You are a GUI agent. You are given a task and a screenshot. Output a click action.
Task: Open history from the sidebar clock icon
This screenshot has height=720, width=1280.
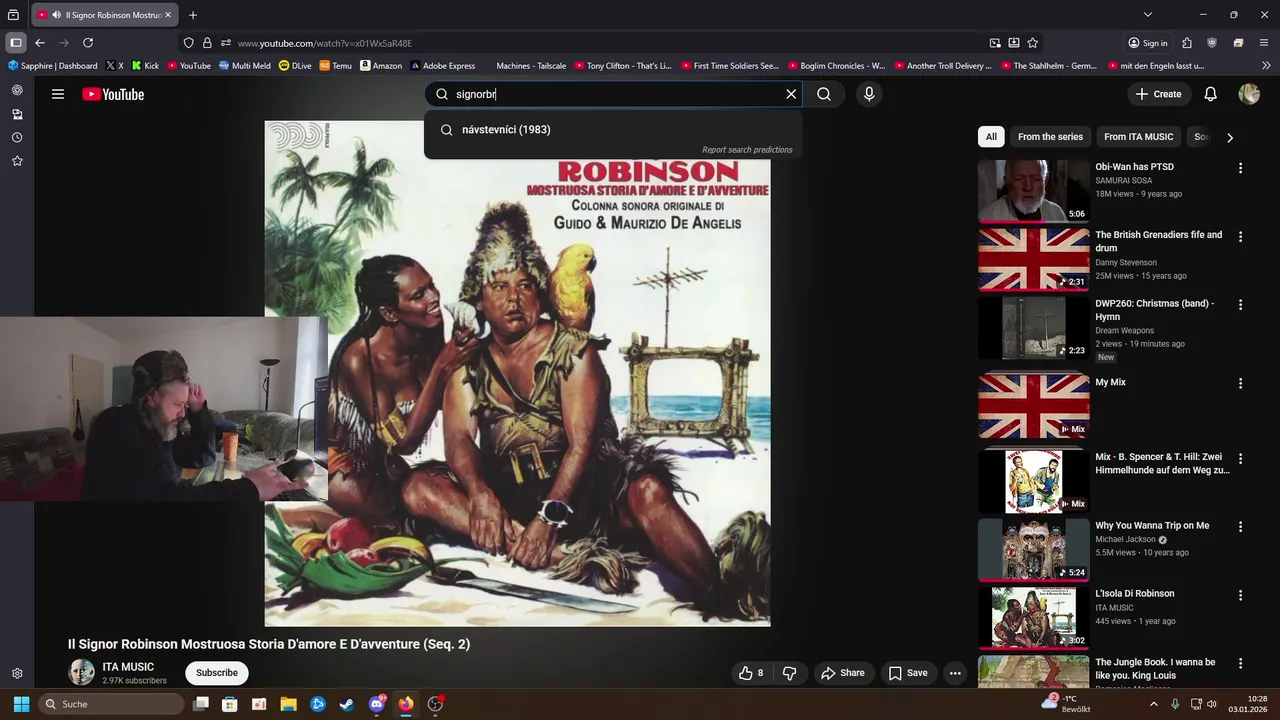pyautogui.click(x=17, y=137)
